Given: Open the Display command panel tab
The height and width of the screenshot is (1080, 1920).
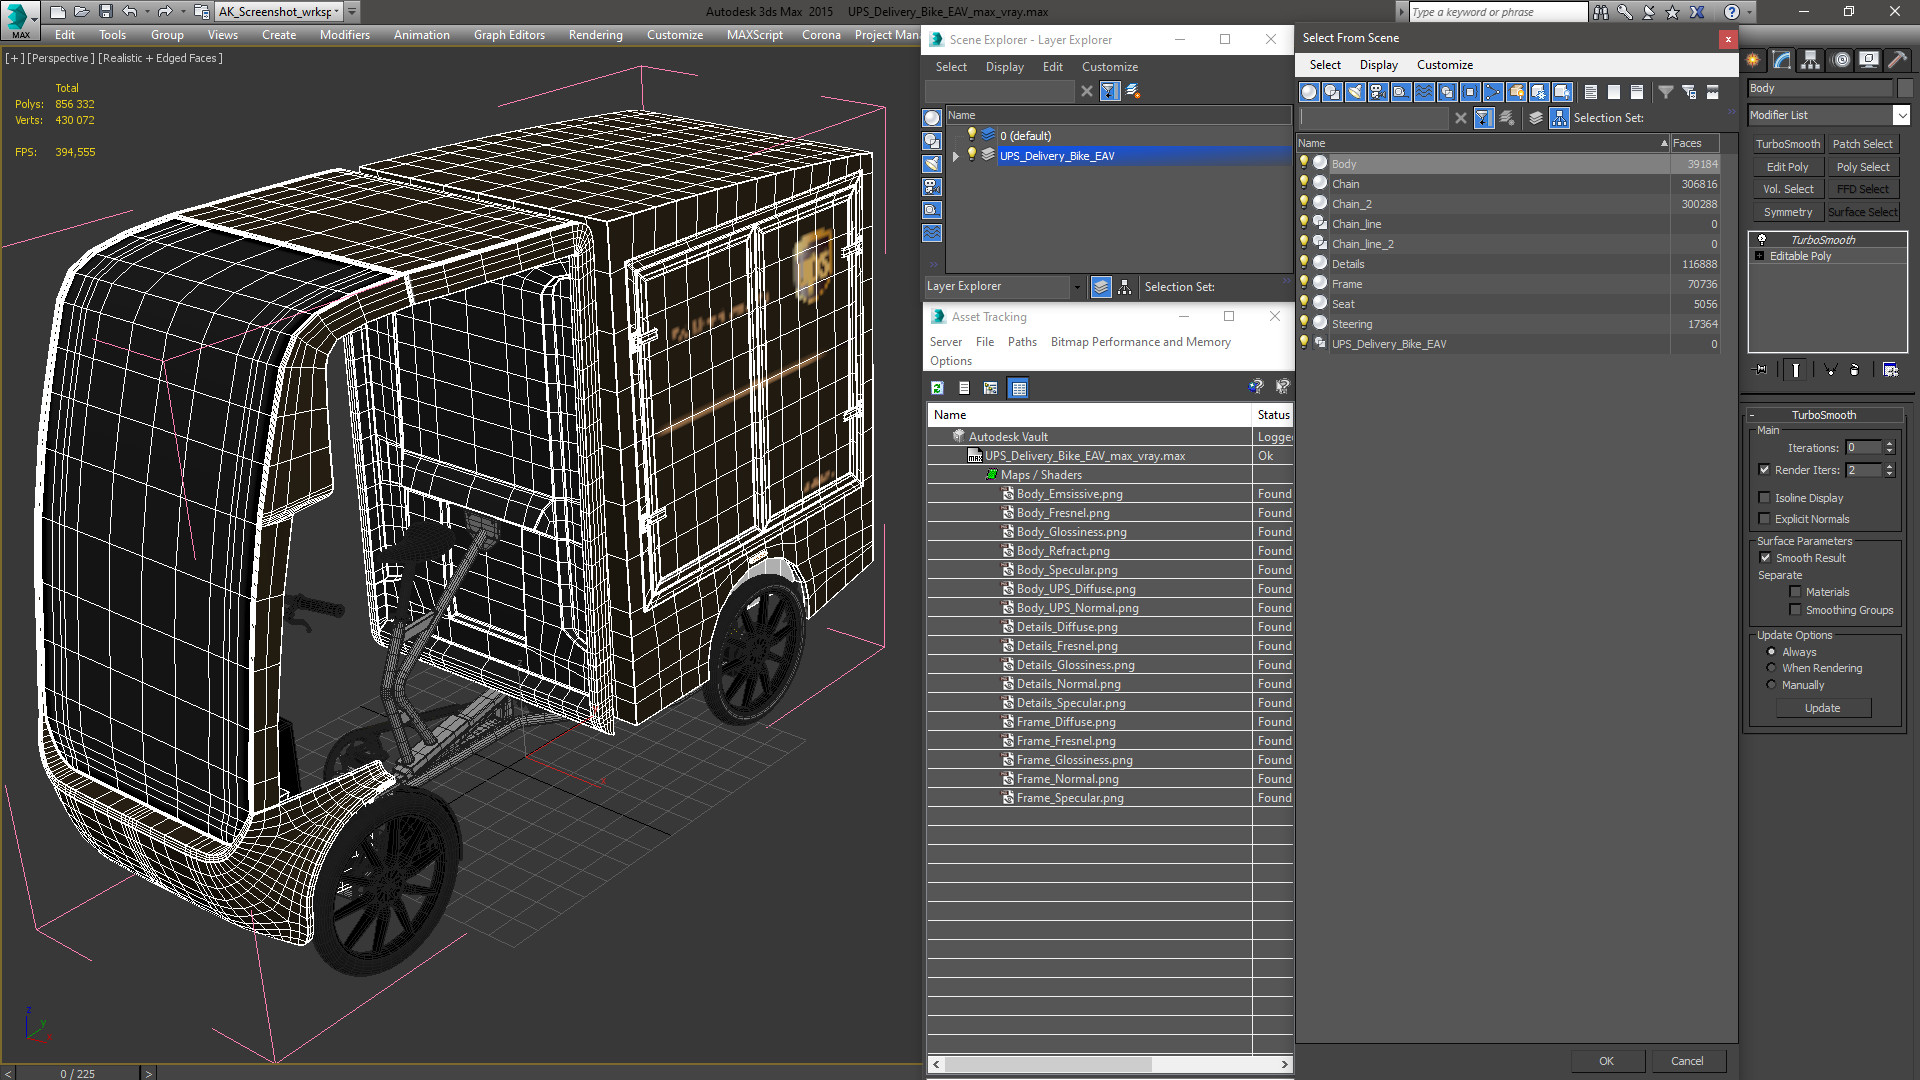Looking at the screenshot, I should point(1869,60).
